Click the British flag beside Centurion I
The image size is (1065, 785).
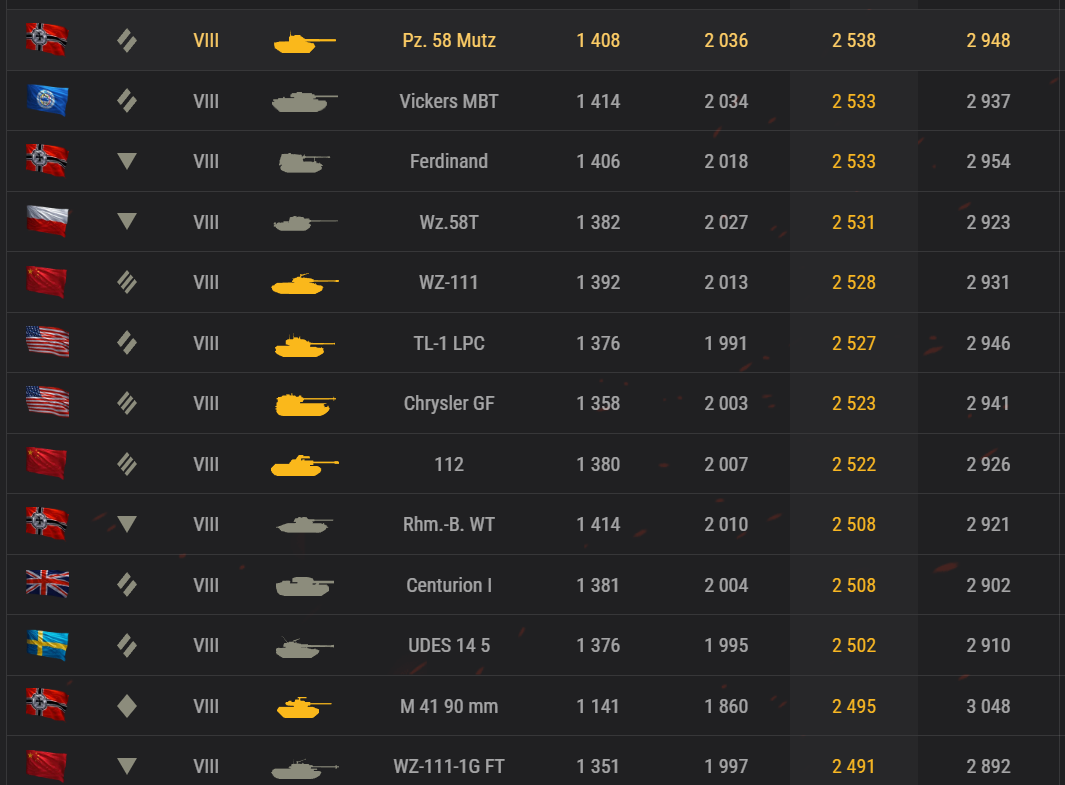[x=47, y=585]
